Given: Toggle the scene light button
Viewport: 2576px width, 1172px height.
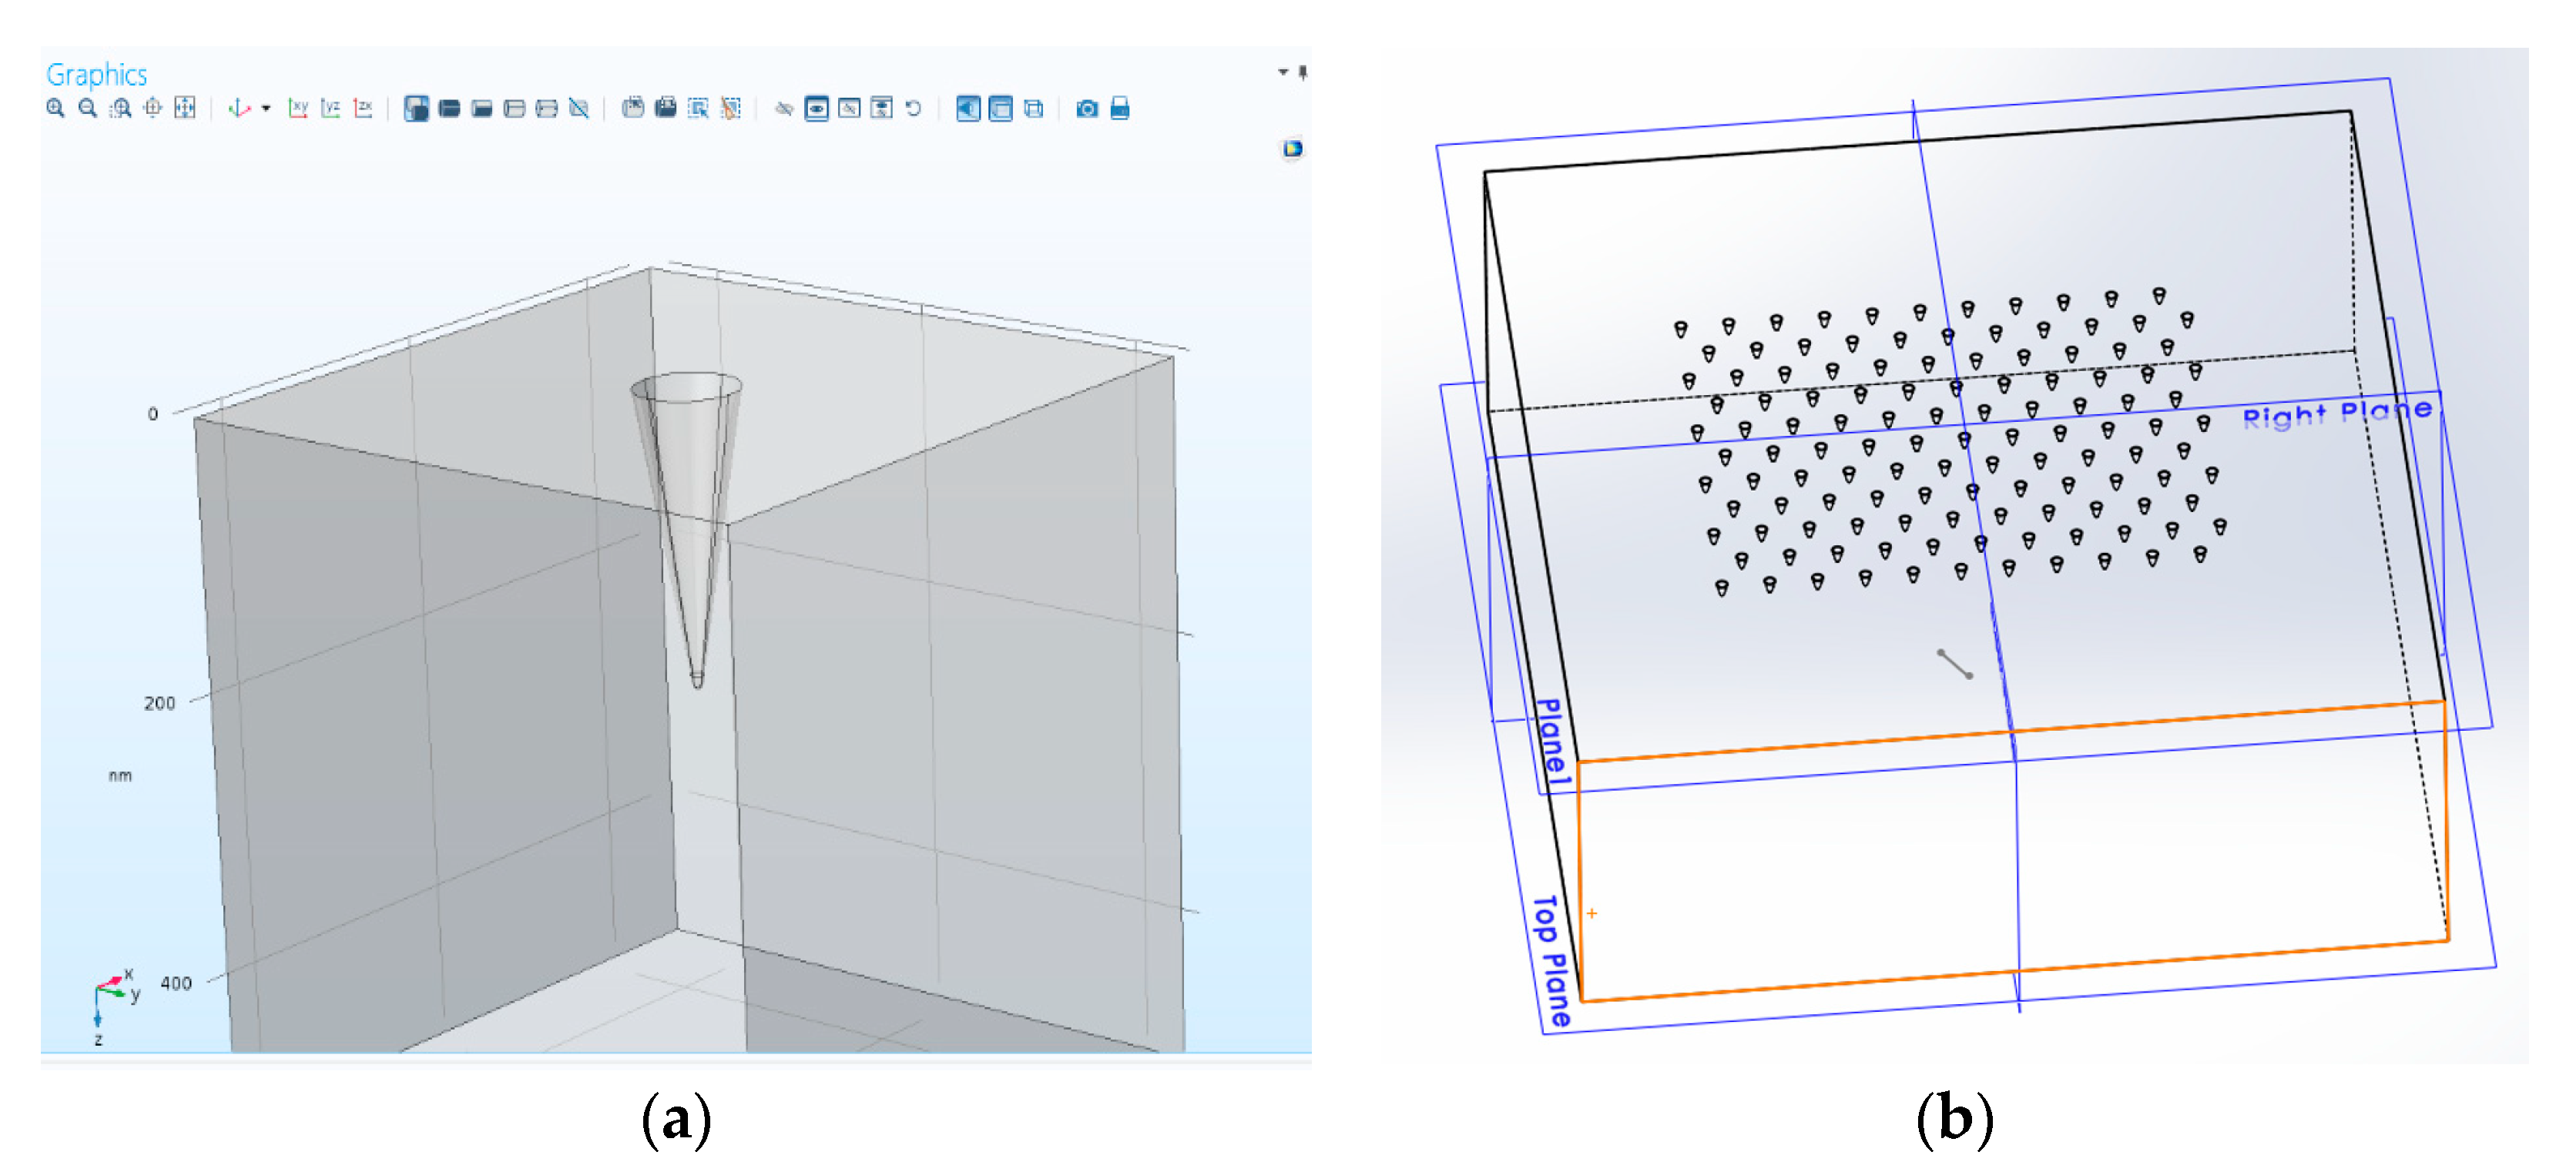Looking at the screenshot, I should (968, 108).
